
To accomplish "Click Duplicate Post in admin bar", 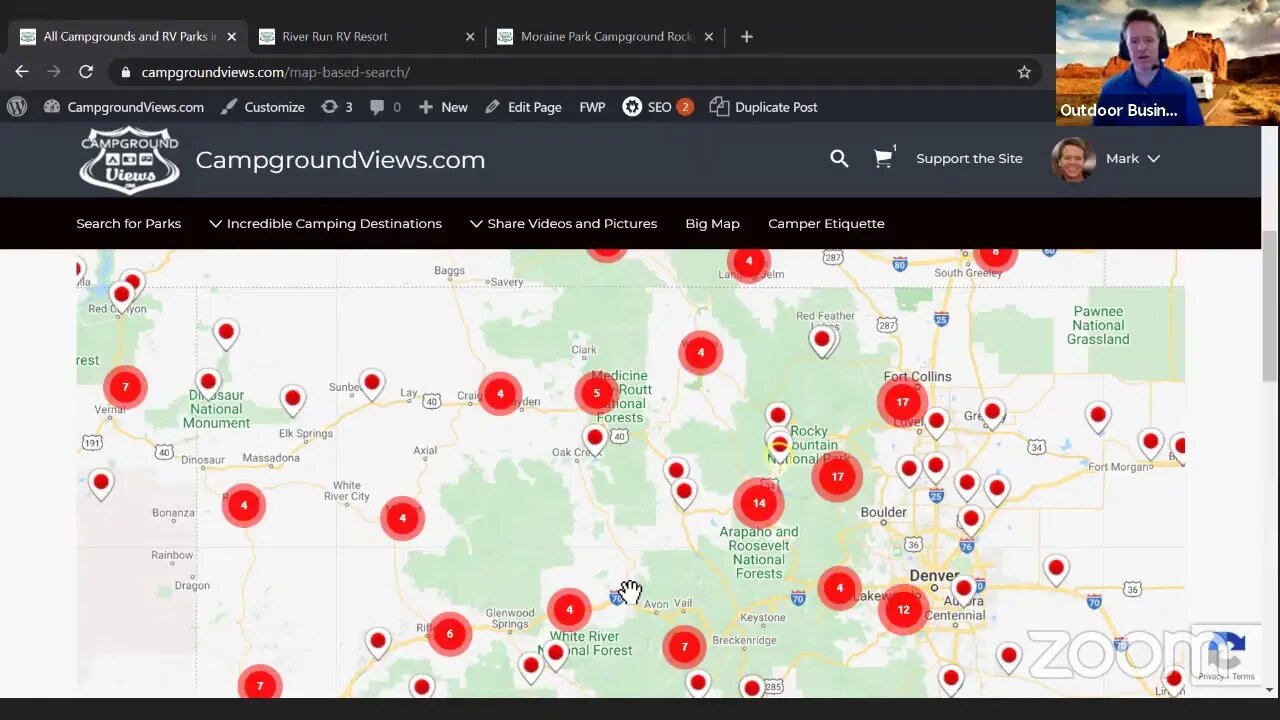I will tap(763, 107).
